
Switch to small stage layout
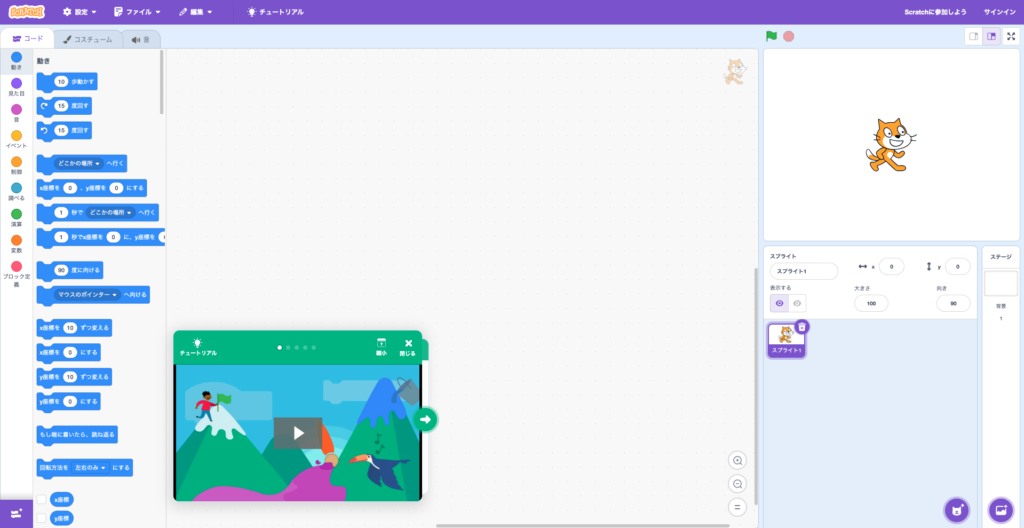[x=974, y=37]
